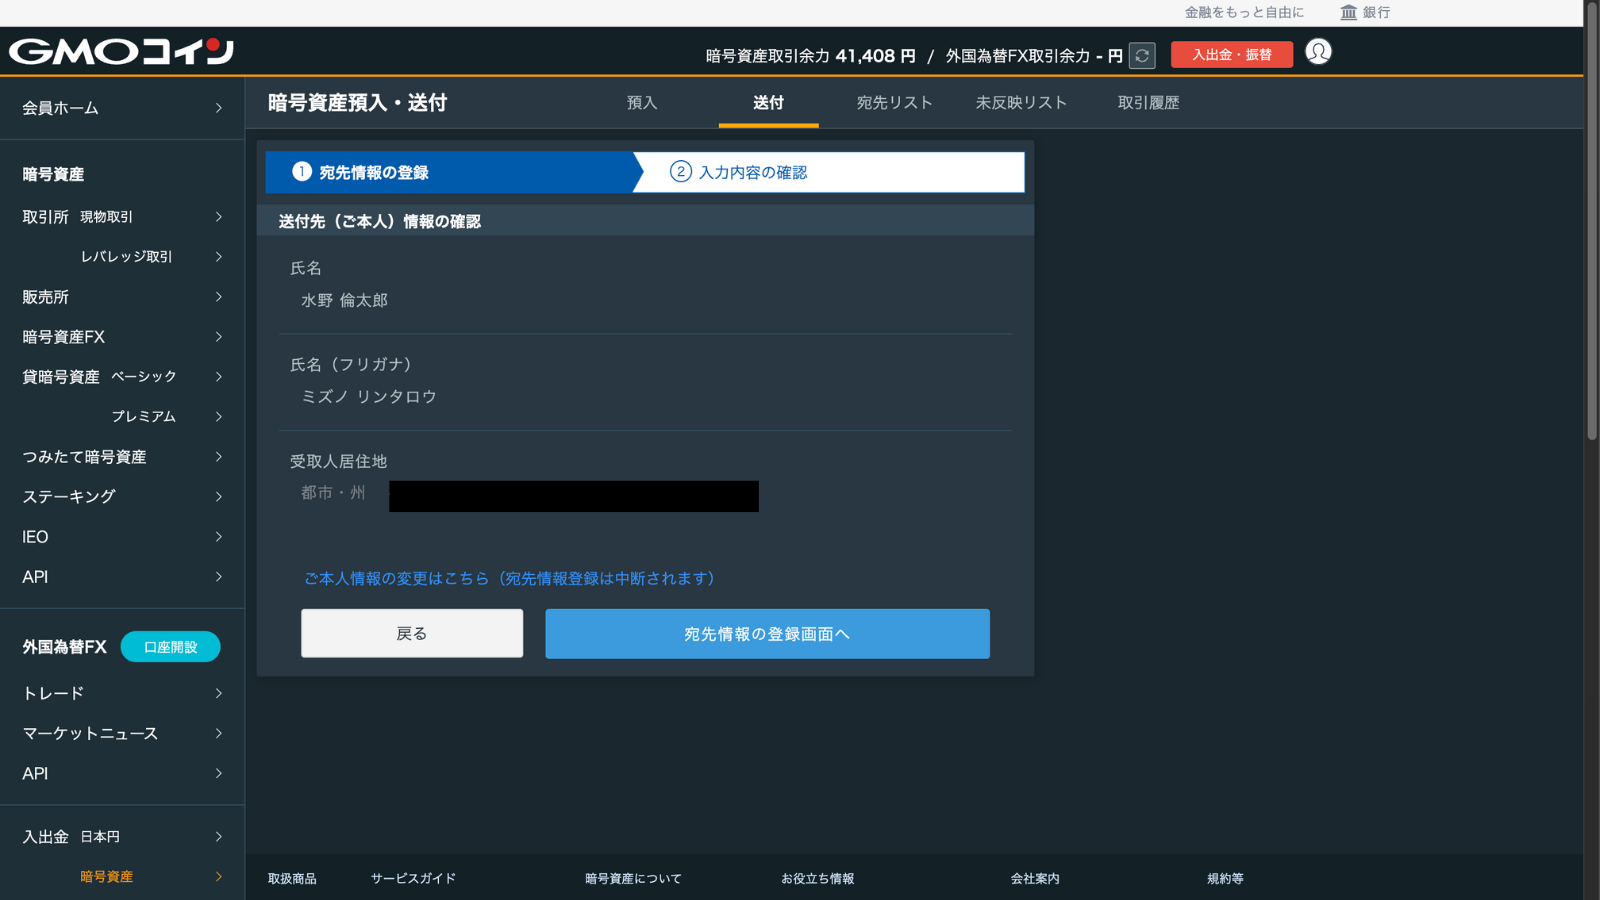Select the 取引履歴 tab
Image resolution: width=1600 pixels, height=900 pixels.
[x=1148, y=103]
